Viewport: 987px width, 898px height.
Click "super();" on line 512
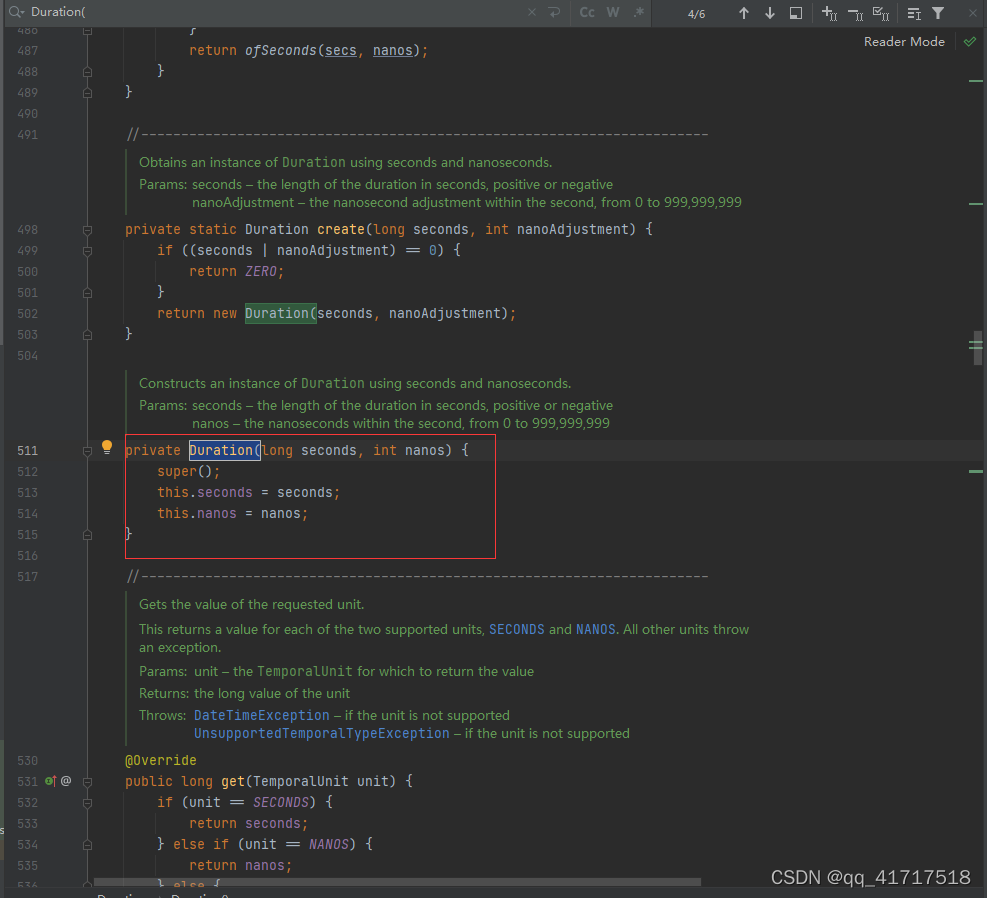(189, 471)
